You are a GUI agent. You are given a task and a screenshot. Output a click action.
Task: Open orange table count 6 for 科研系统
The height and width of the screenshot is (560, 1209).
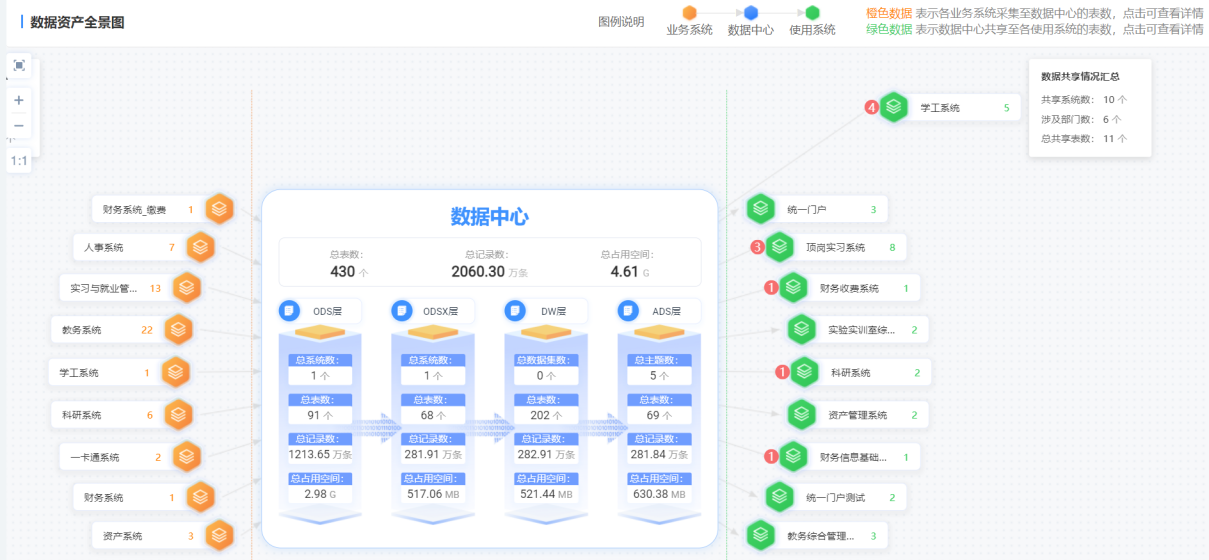pyautogui.click(x=150, y=415)
